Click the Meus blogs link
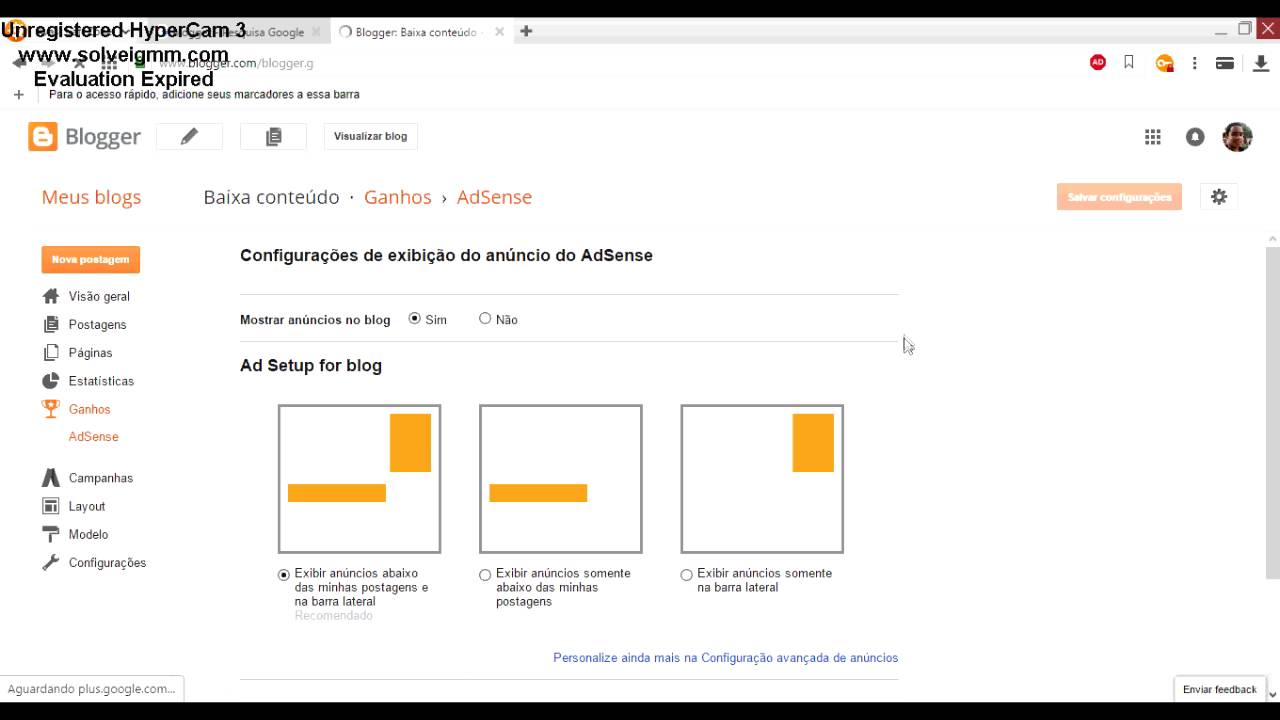This screenshot has width=1280, height=720. [91, 197]
